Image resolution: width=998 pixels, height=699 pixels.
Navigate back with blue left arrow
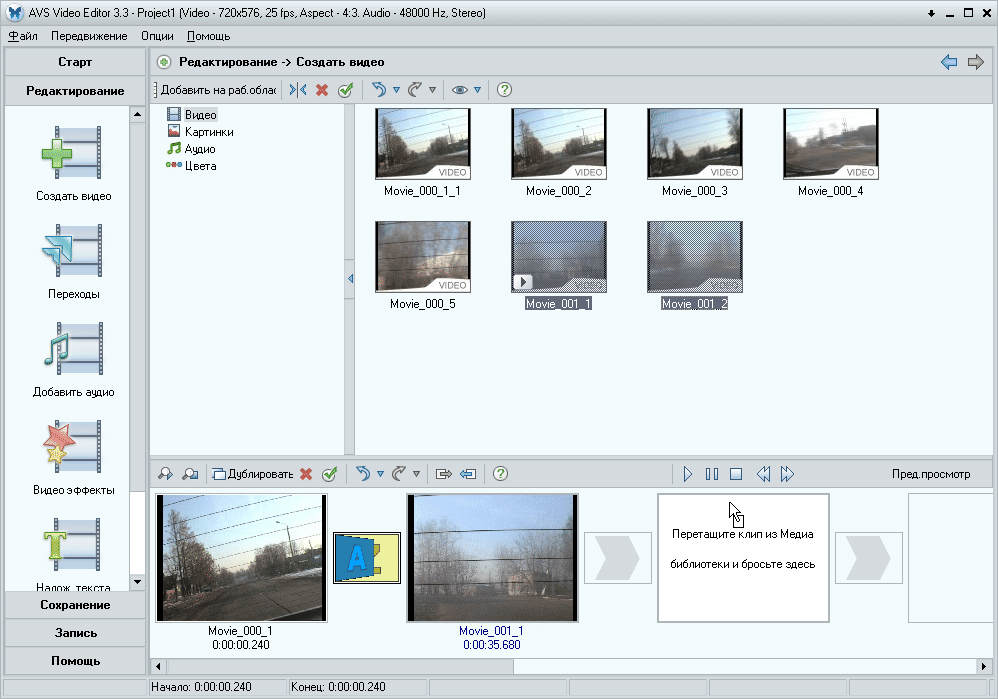949,62
